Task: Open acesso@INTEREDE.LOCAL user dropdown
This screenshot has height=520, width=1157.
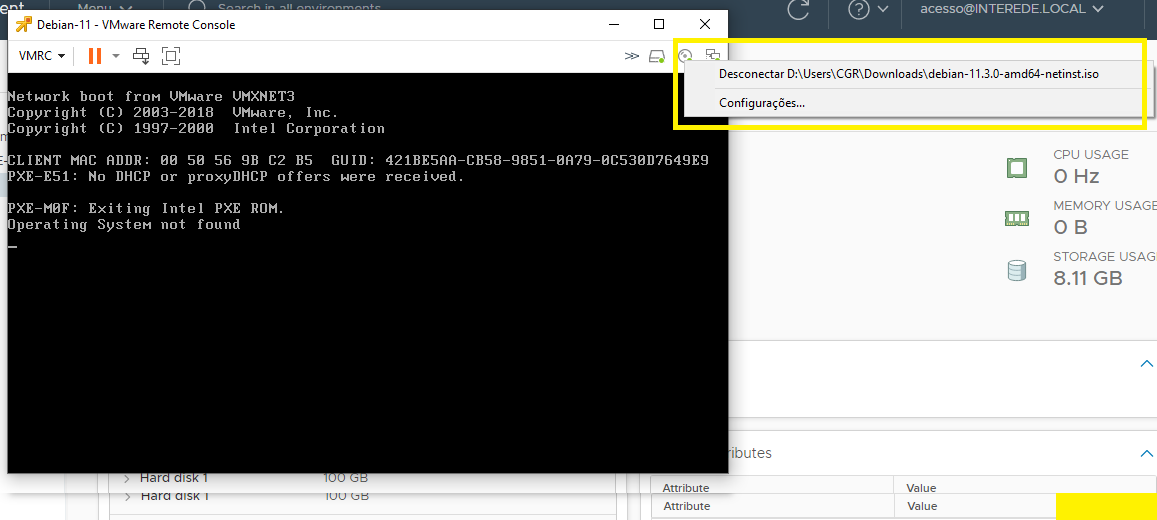Action: [x=1003, y=9]
